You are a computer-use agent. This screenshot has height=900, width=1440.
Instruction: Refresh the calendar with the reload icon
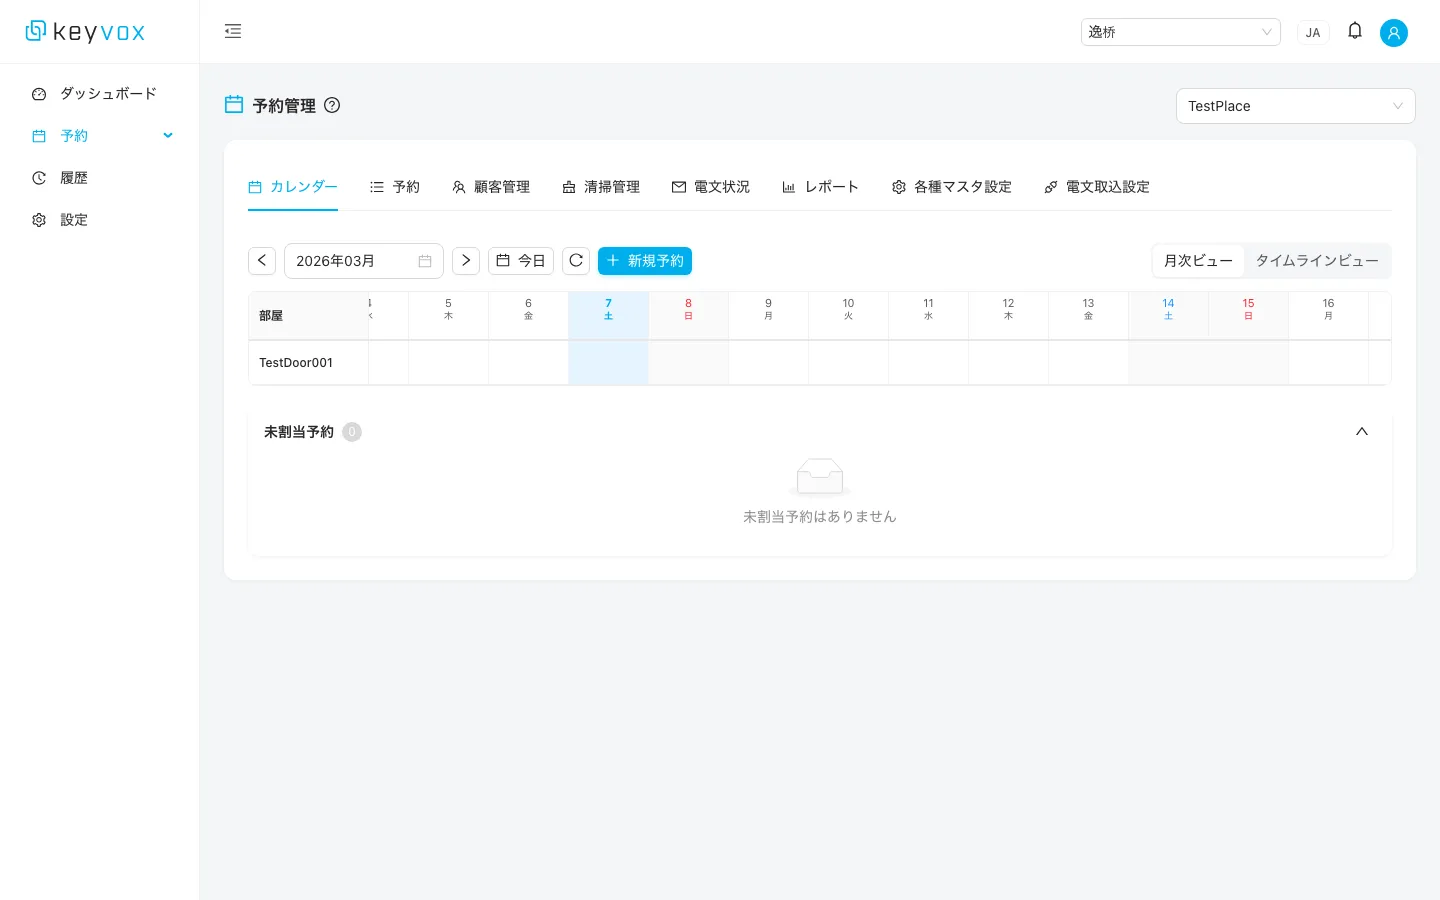(576, 261)
